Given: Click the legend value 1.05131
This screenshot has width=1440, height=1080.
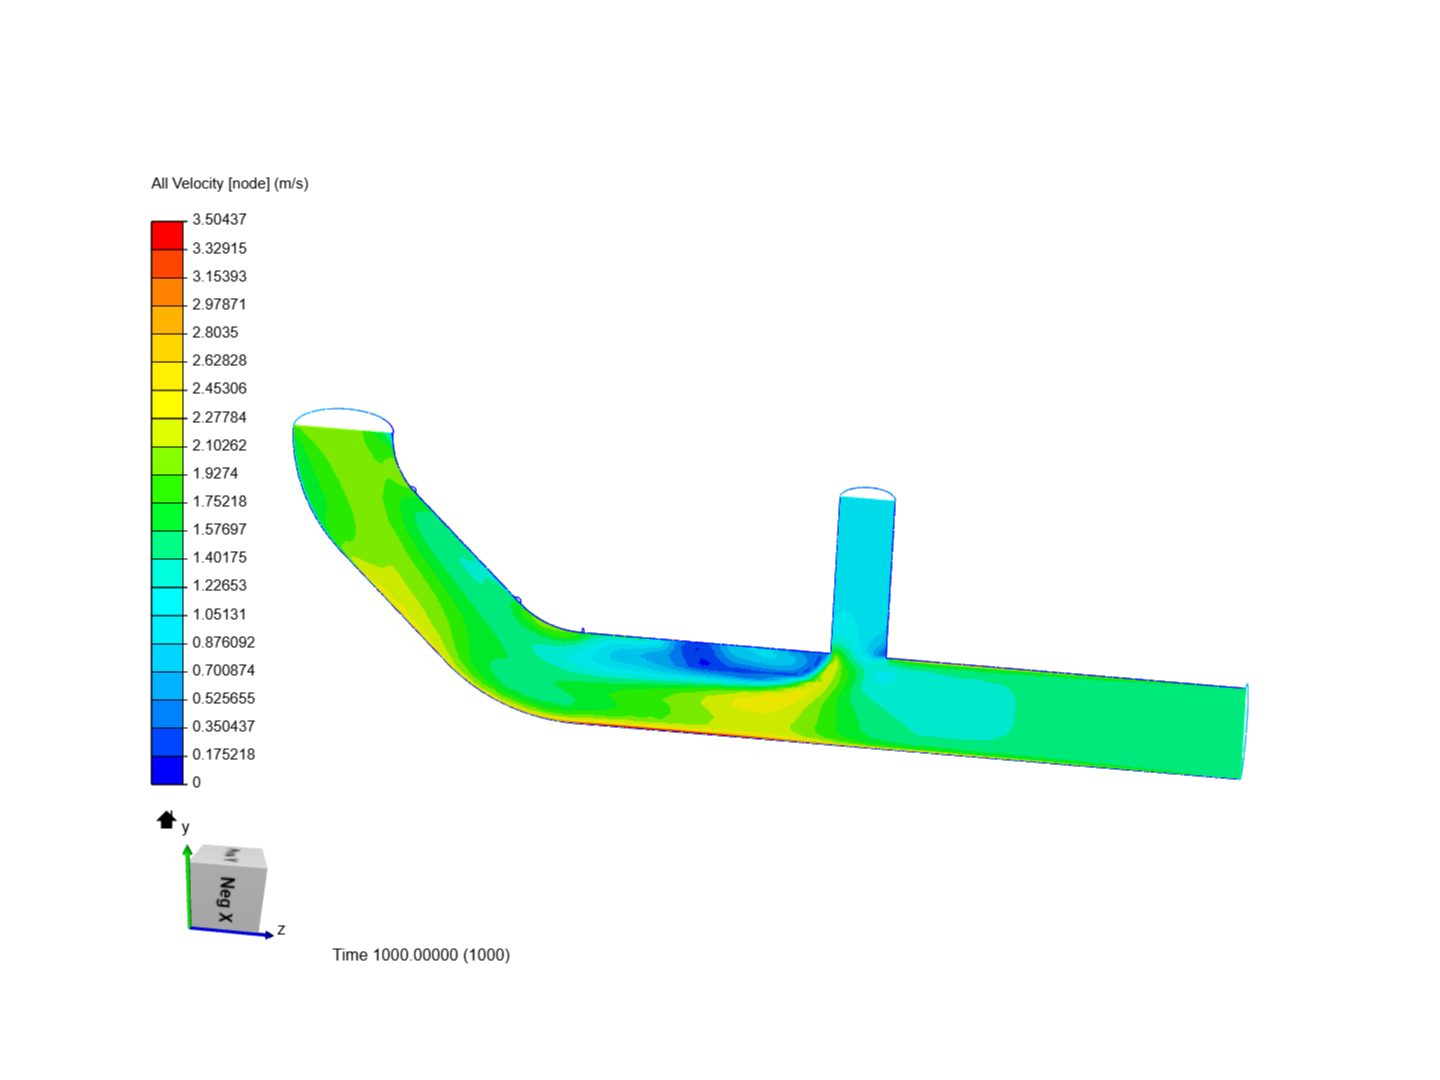Looking at the screenshot, I should tap(219, 614).
